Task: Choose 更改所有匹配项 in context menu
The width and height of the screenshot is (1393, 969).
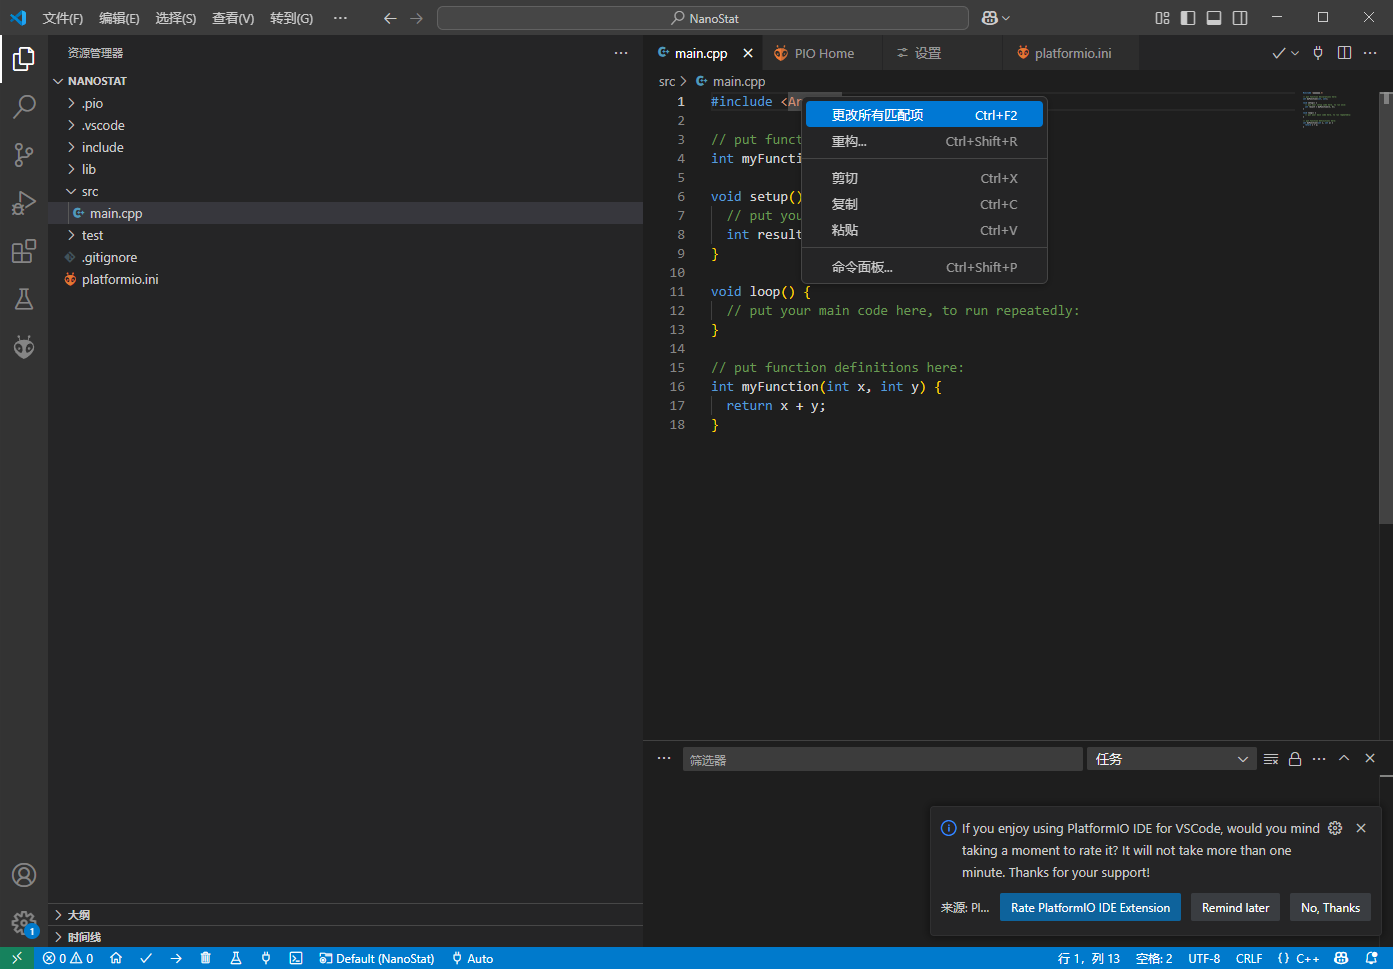Action: 924,115
